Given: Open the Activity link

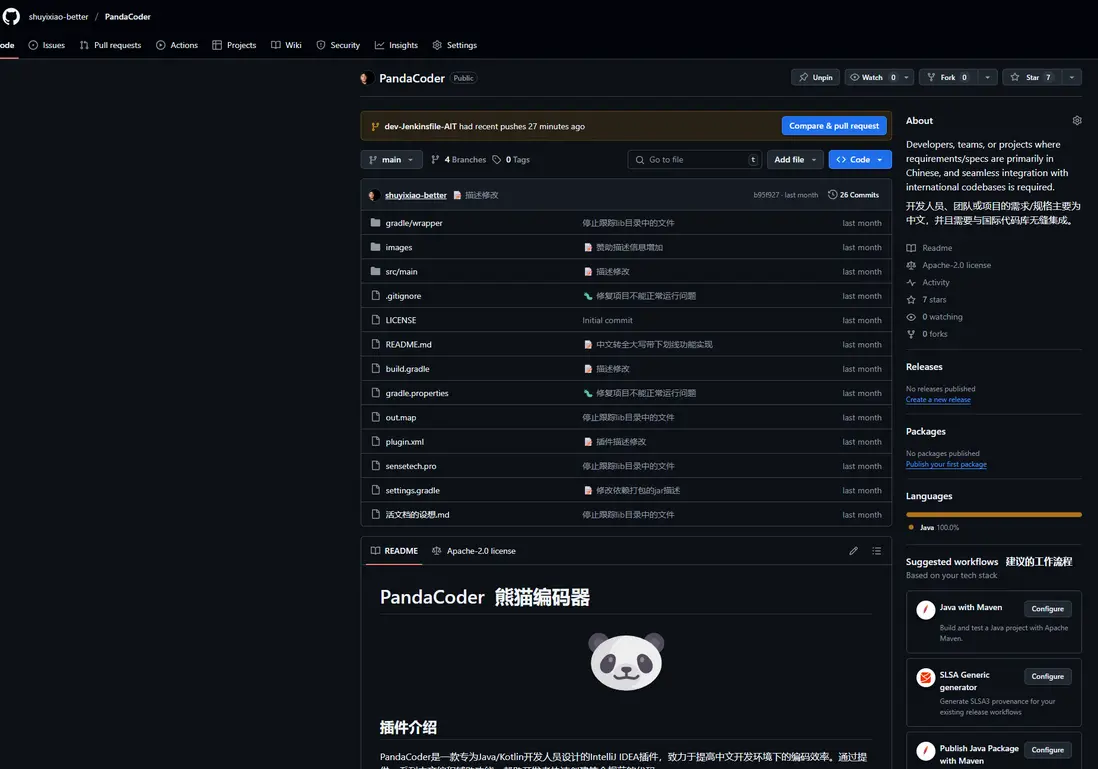Looking at the screenshot, I should coord(929,282).
